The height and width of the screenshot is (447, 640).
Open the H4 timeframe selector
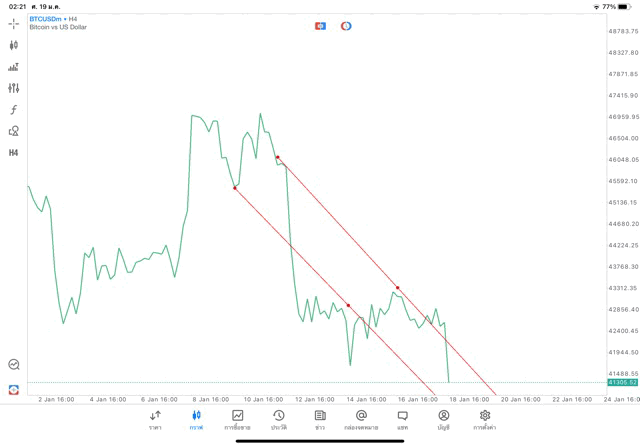(14, 153)
